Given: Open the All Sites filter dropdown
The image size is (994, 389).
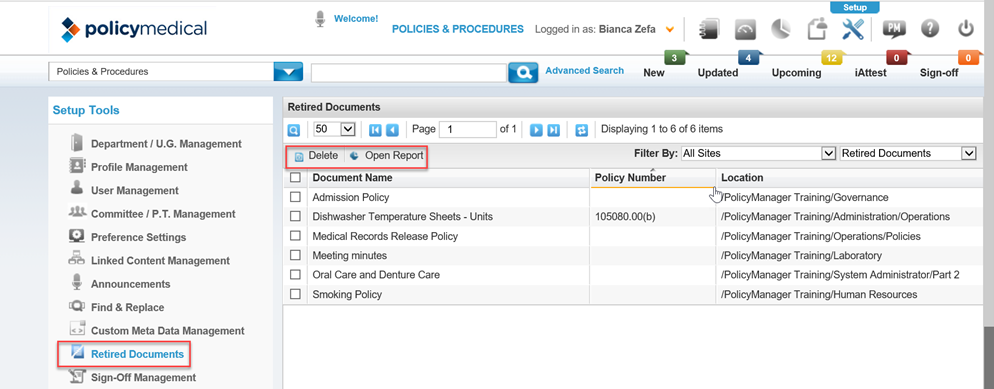Looking at the screenshot, I should coord(758,153).
